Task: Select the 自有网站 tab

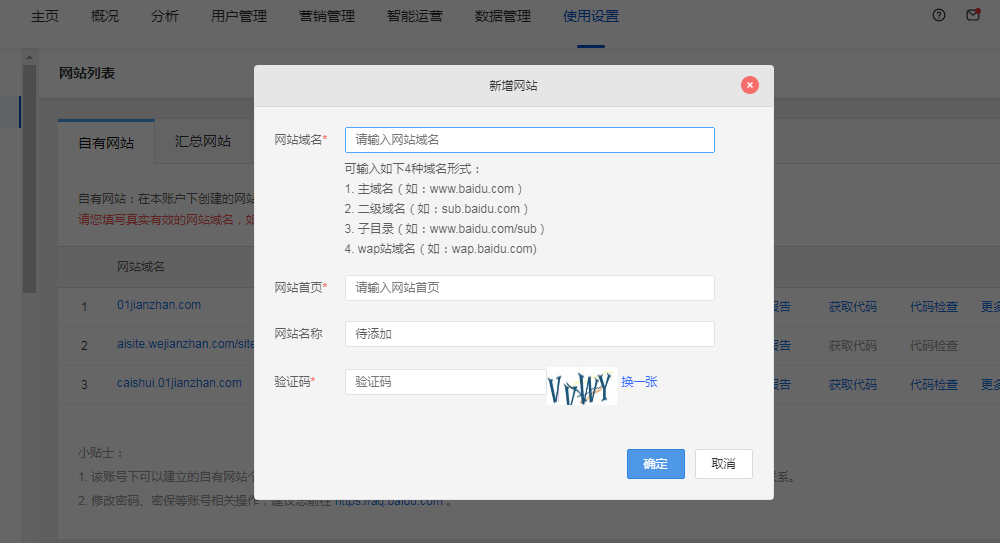Action: pyautogui.click(x=106, y=143)
